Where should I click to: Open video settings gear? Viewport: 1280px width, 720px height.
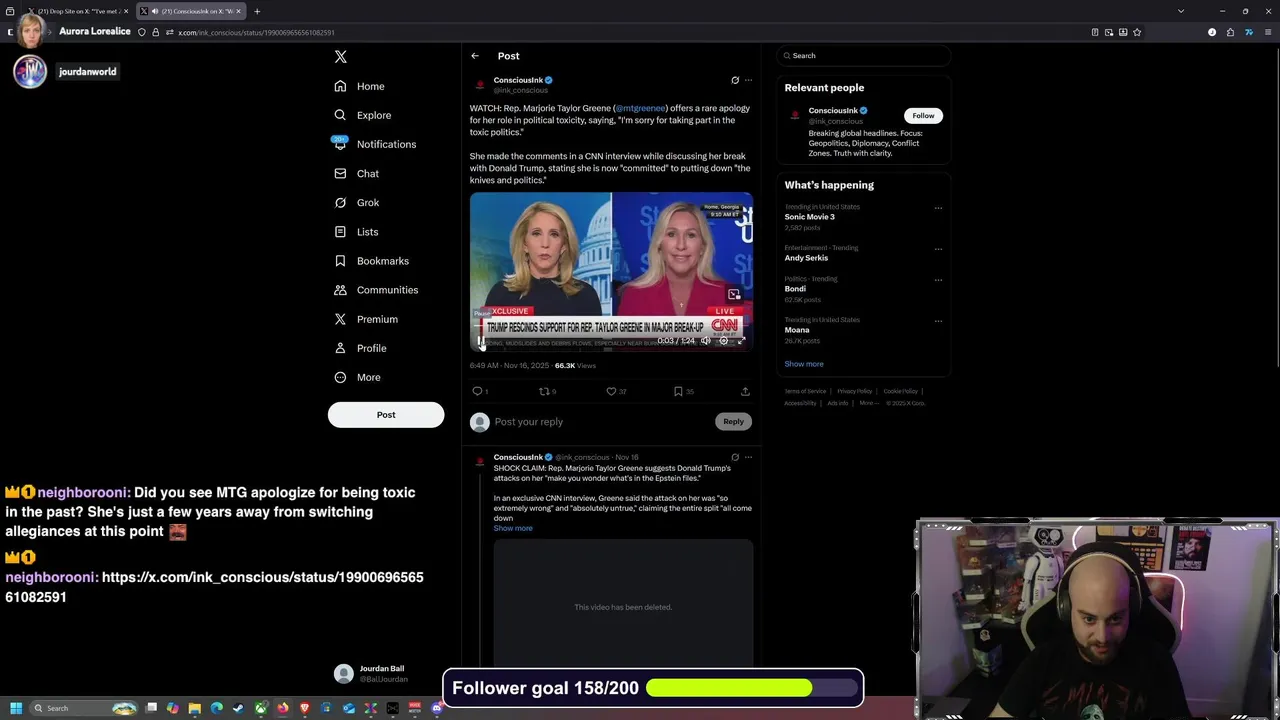click(724, 341)
